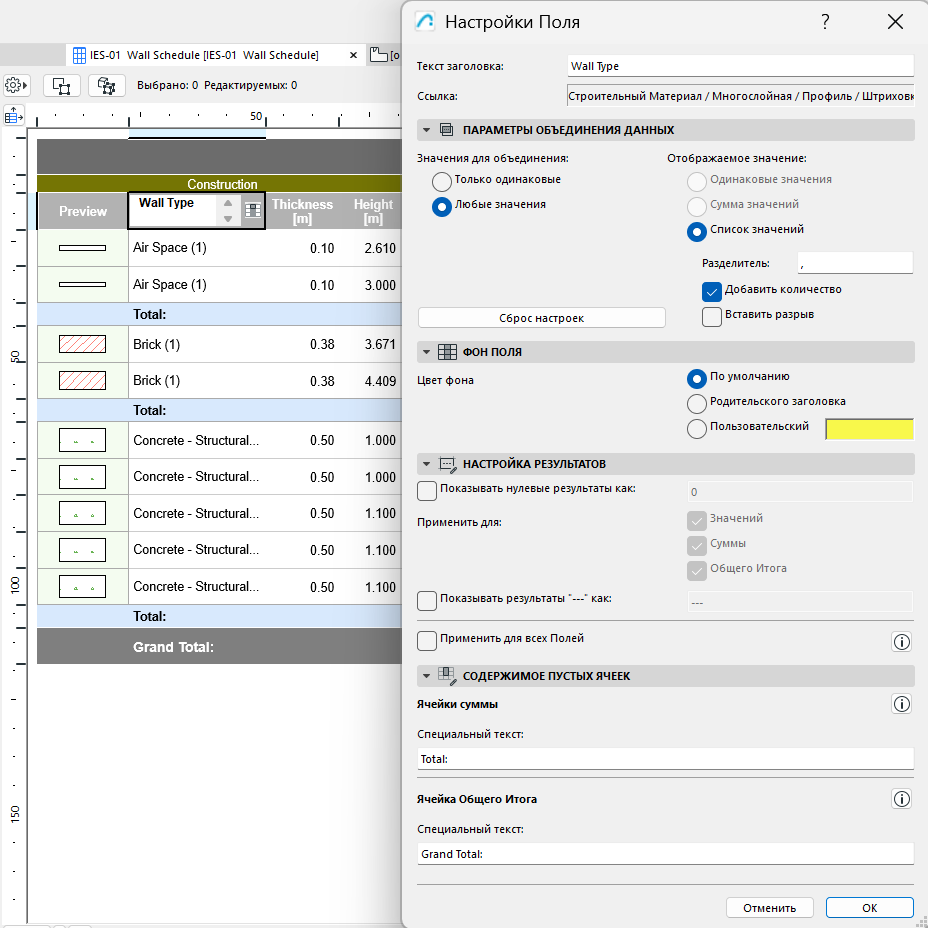
Task: Collapse the ФОН ПОЛЯ section
Action: pyautogui.click(x=426, y=352)
